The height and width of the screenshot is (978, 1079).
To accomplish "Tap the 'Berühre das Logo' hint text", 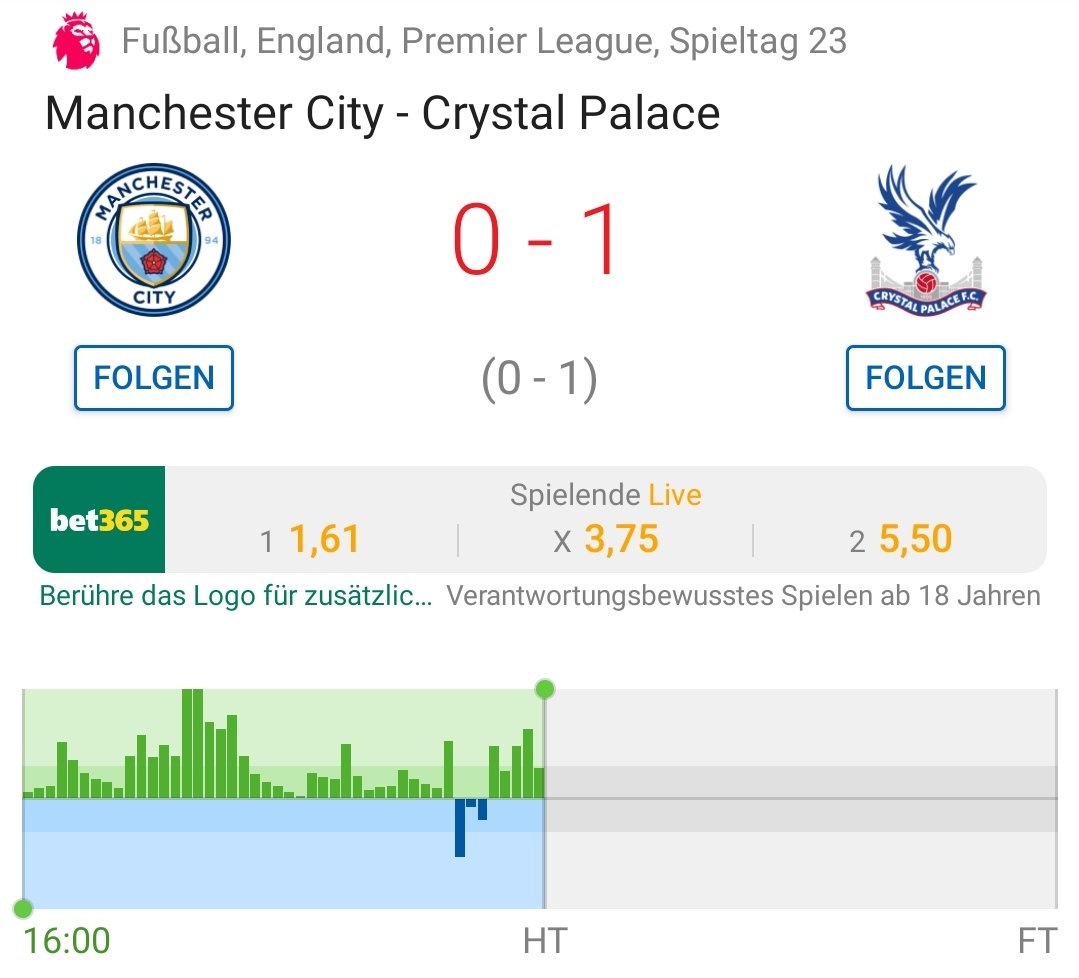I will pyautogui.click(x=236, y=595).
